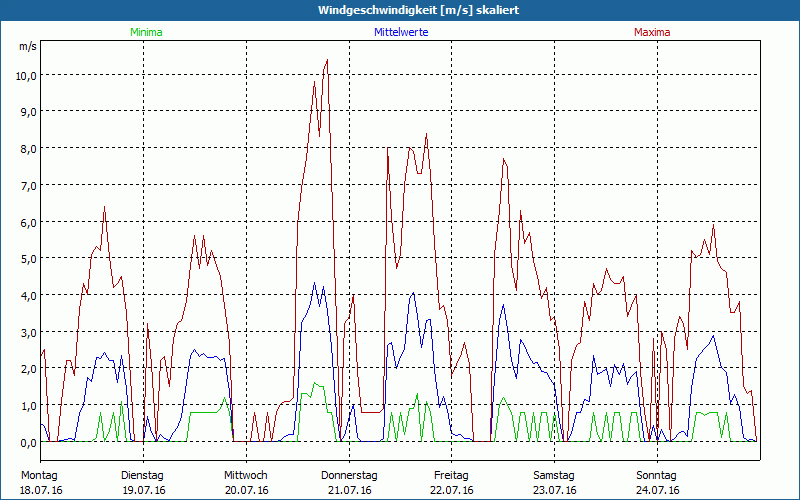800x500 pixels.
Task: Click the Dienstag day label
Action: click(x=142, y=476)
